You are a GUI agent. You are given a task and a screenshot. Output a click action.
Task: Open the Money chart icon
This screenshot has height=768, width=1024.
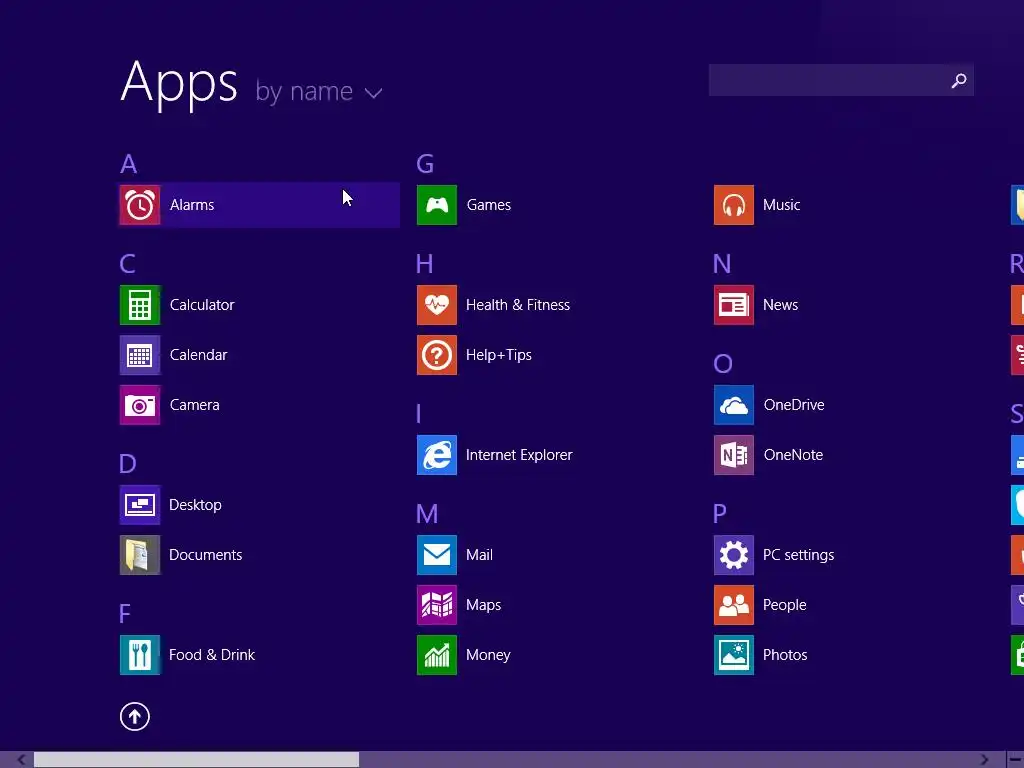(437, 655)
